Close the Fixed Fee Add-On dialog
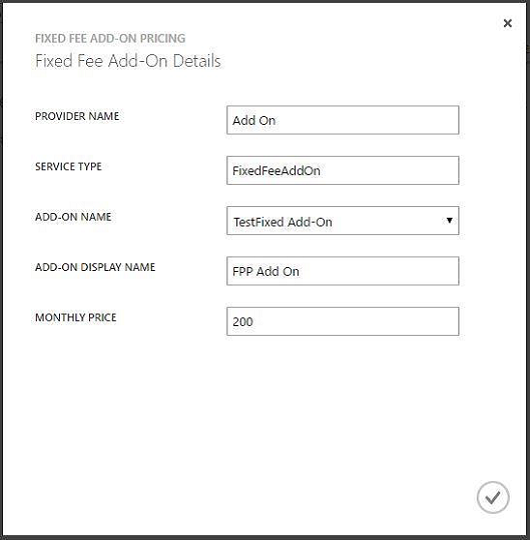 pos(507,23)
